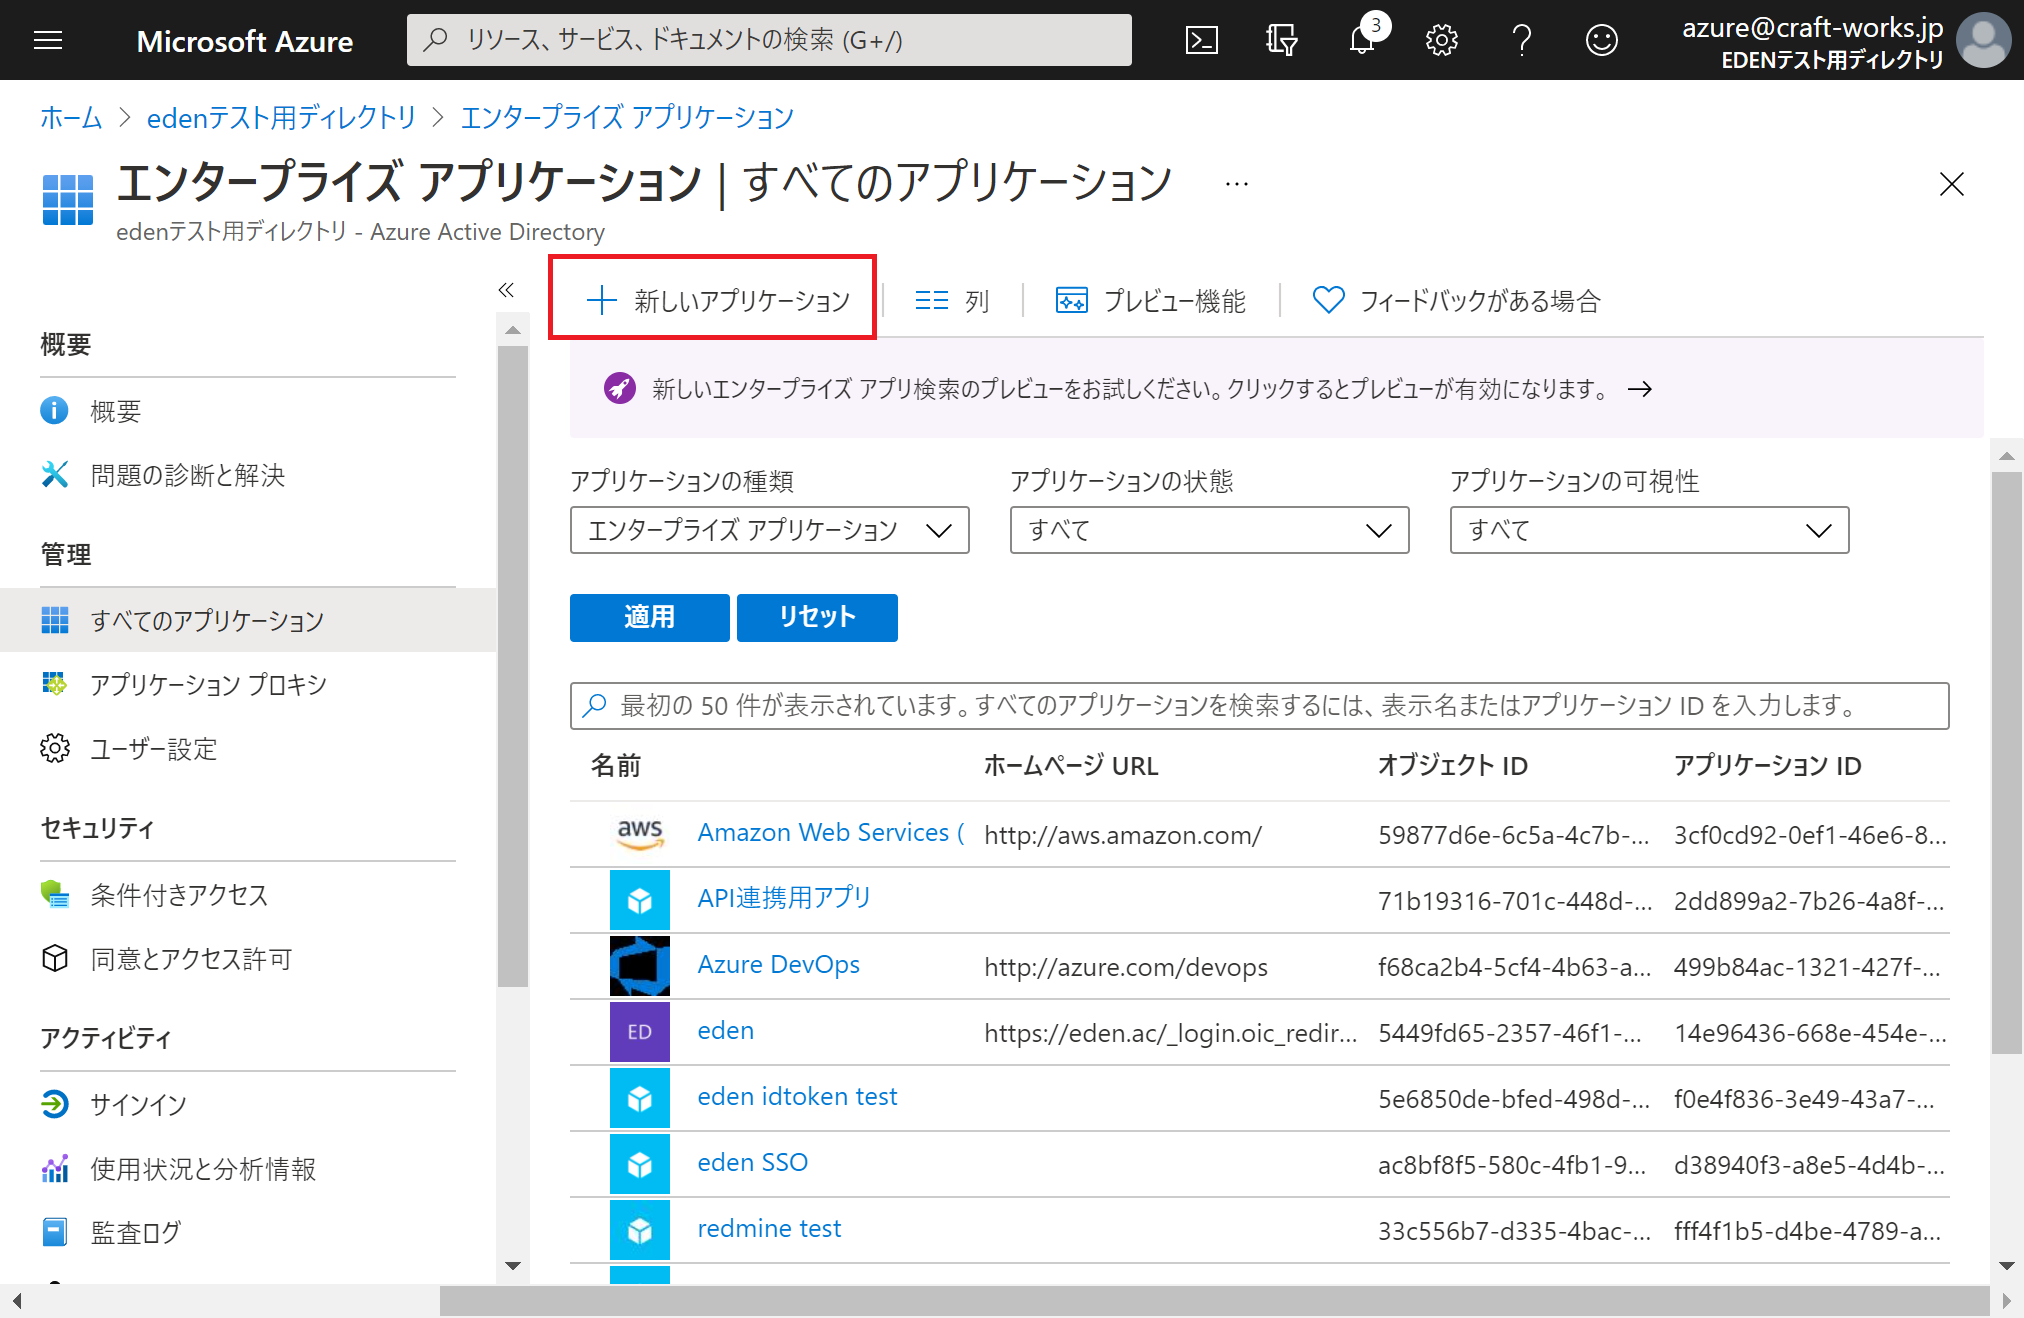Open Amazon Web Services application link
Viewport: 2024px width, 1318px height.
pos(830,833)
